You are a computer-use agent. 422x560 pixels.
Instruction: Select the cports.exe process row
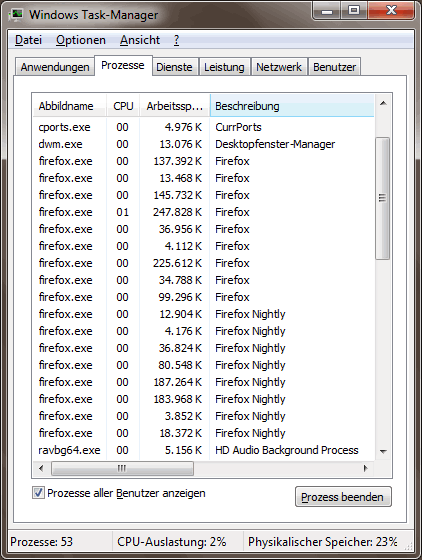coord(204,127)
